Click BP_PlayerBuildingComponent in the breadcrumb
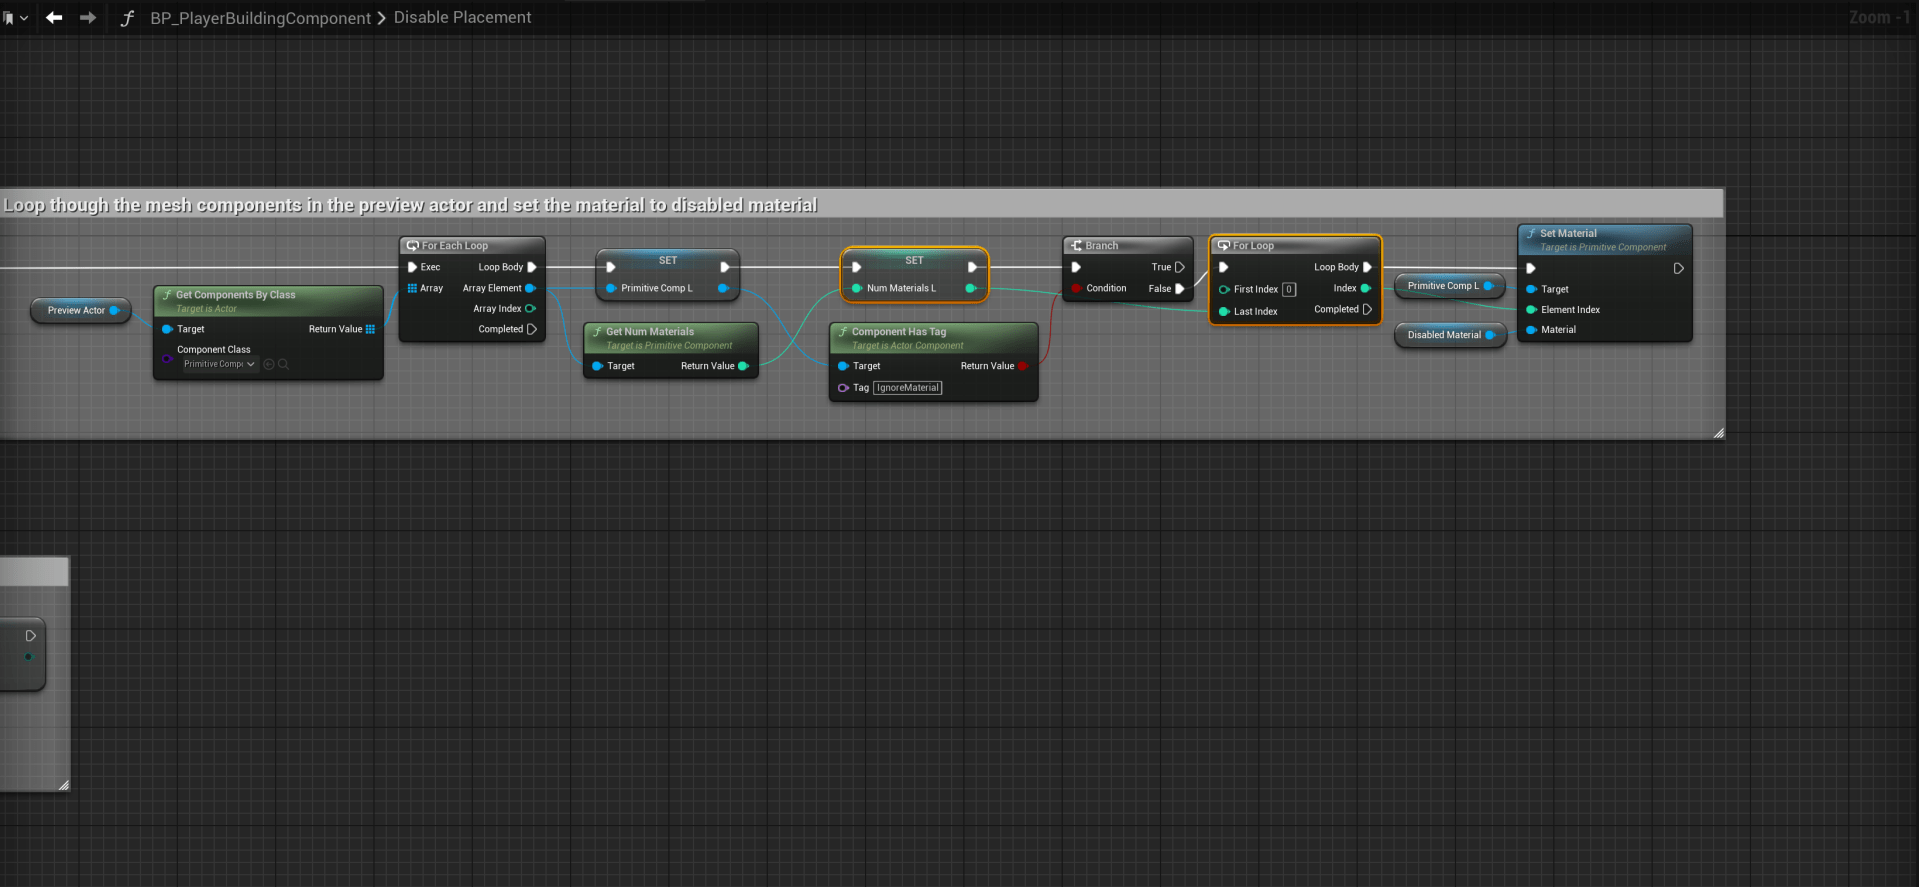 pyautogui.click(x=260, y=18)
